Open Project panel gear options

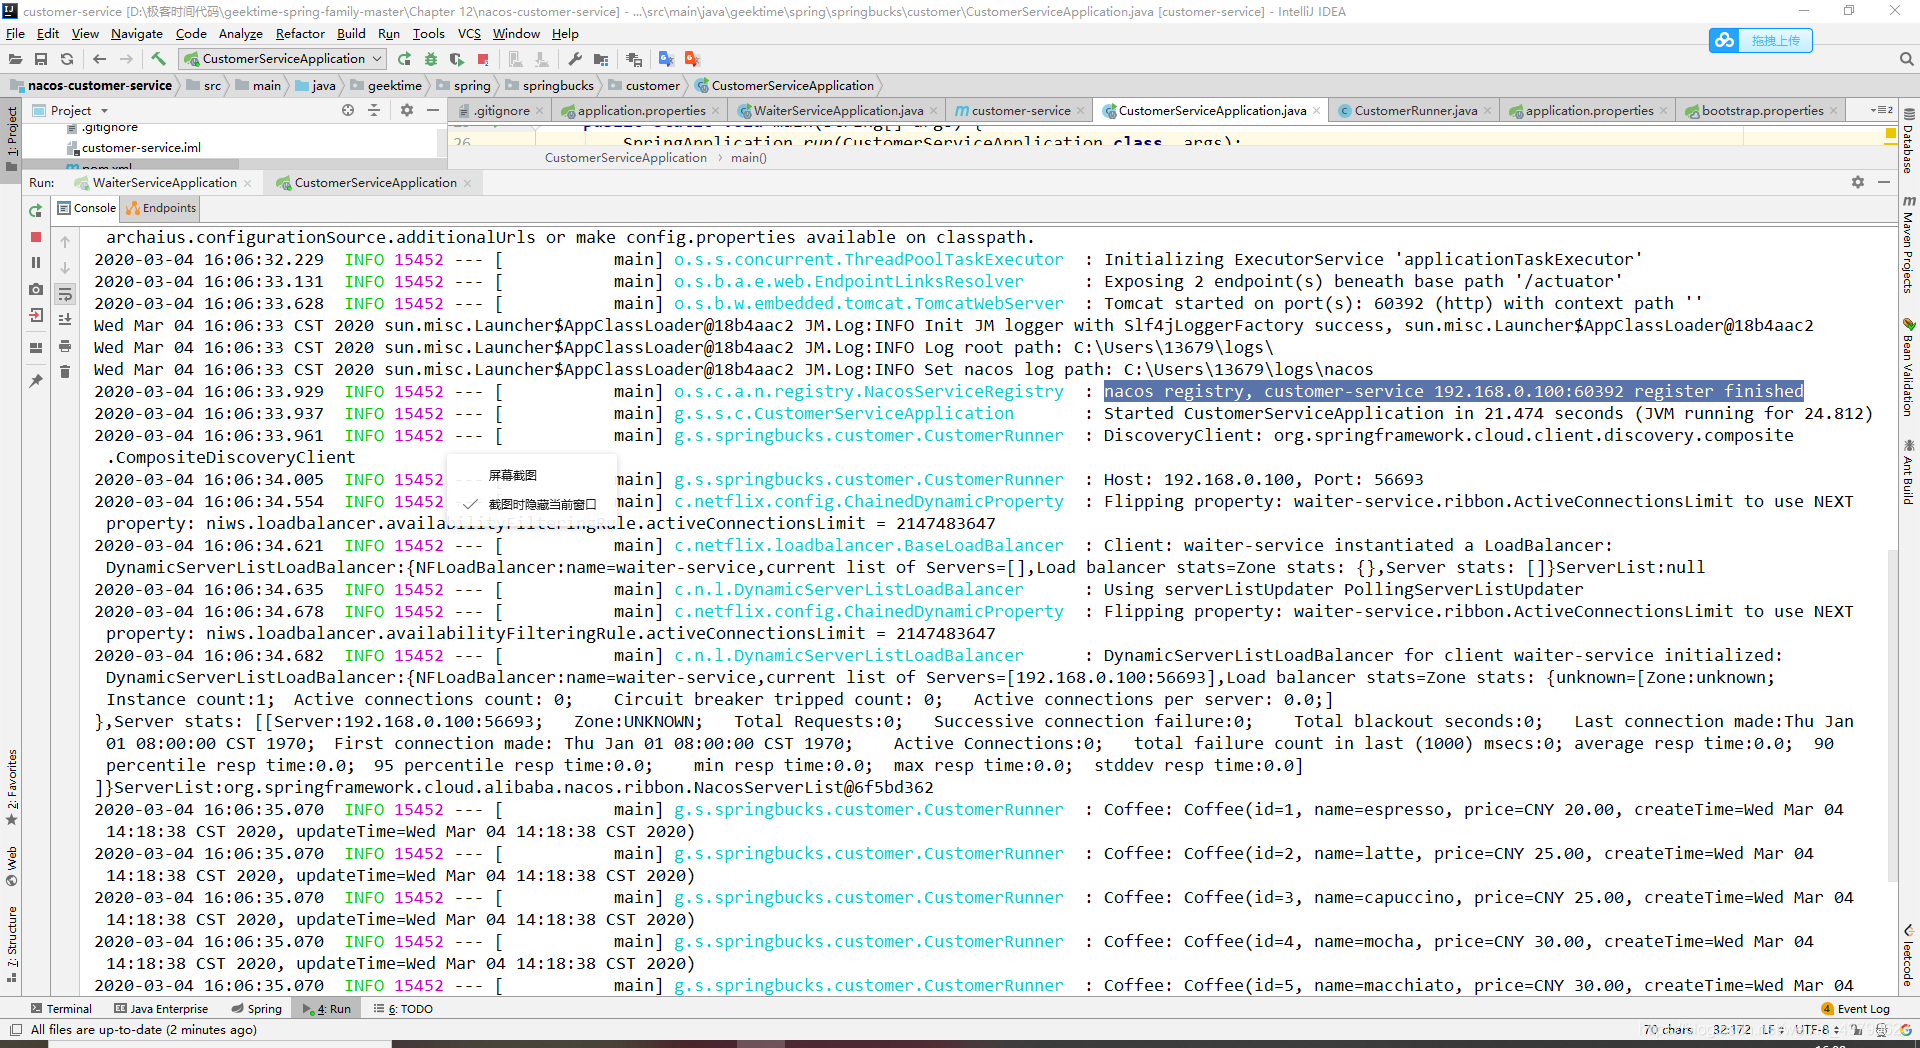coord(407,110)
